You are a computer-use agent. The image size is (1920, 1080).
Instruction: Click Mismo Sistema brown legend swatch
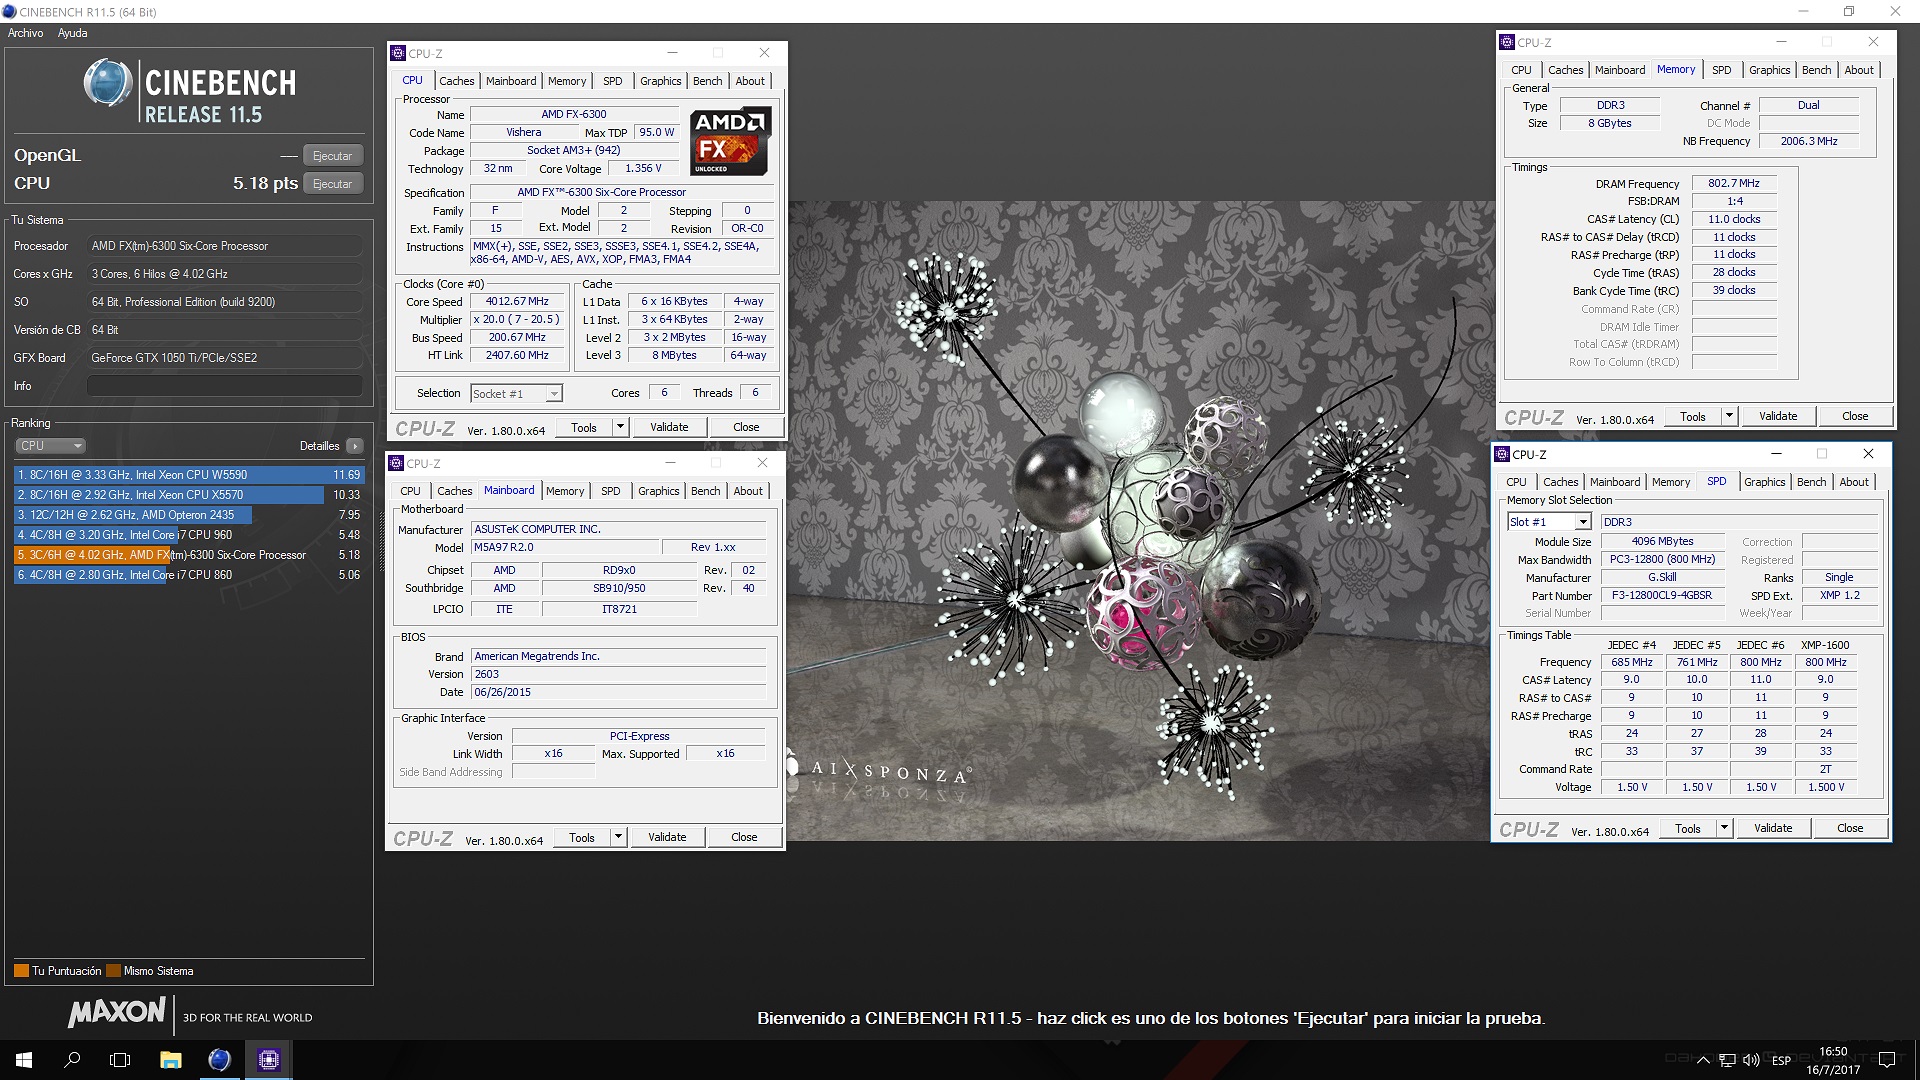click(113, 971)
